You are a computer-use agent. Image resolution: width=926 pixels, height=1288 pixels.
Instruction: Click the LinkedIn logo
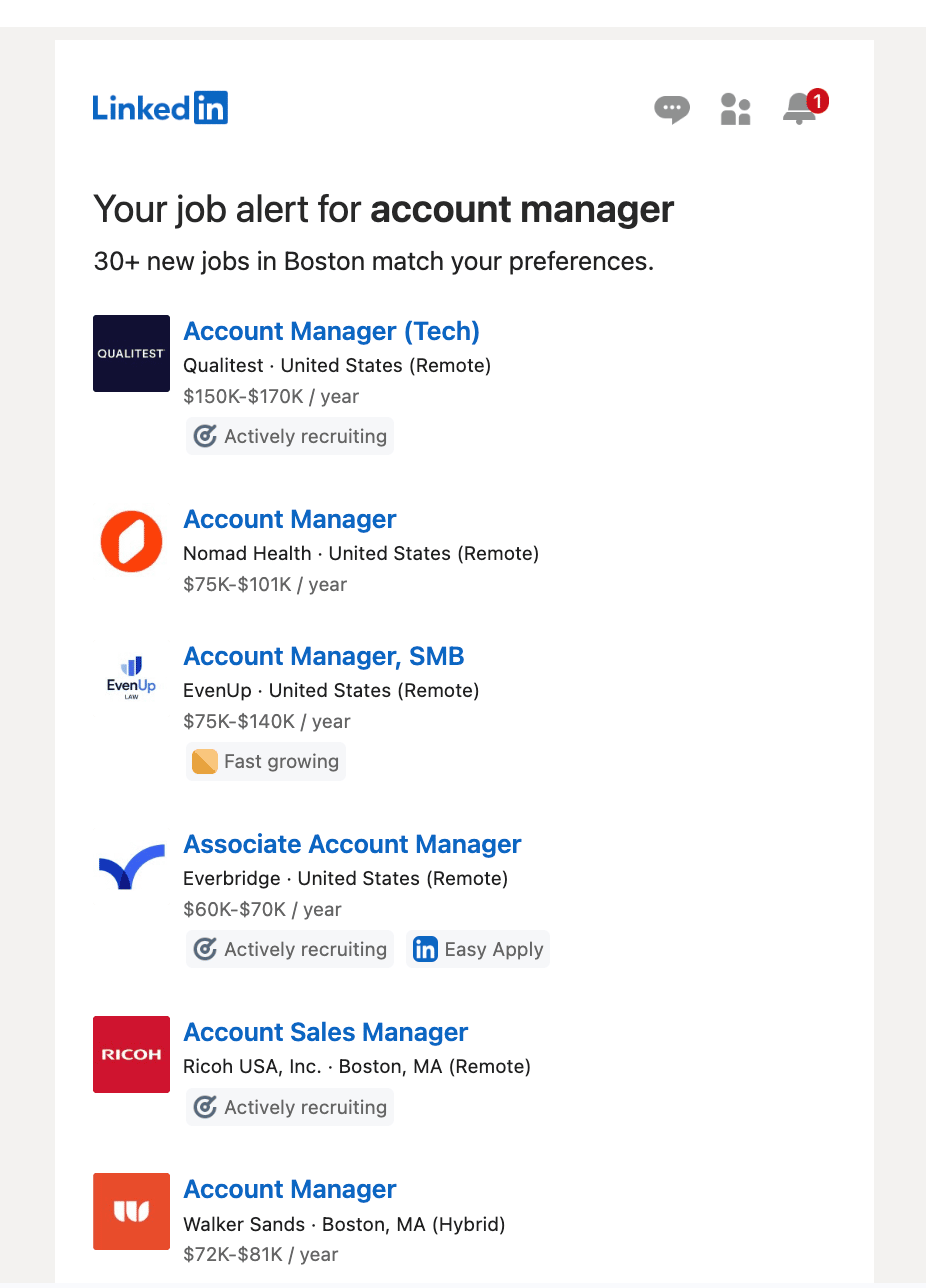(x=160, y=108)
